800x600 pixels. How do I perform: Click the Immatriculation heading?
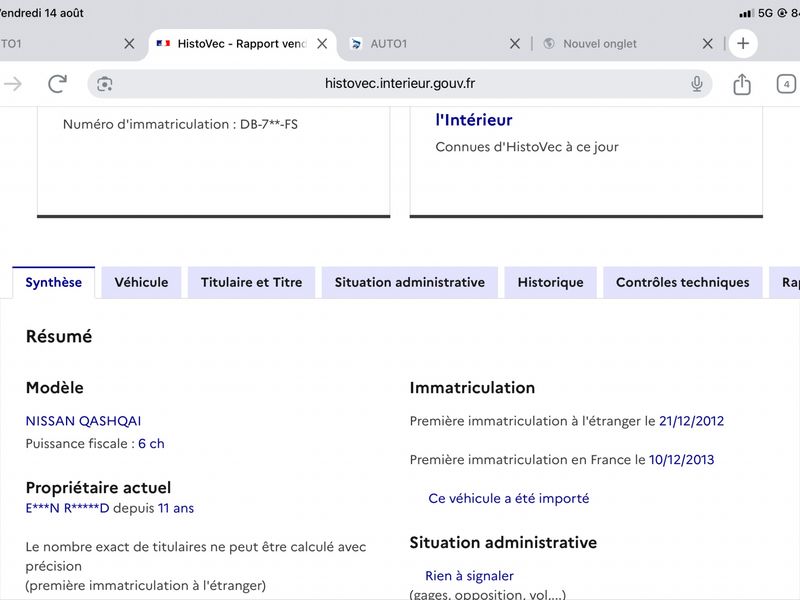point(472,388)
